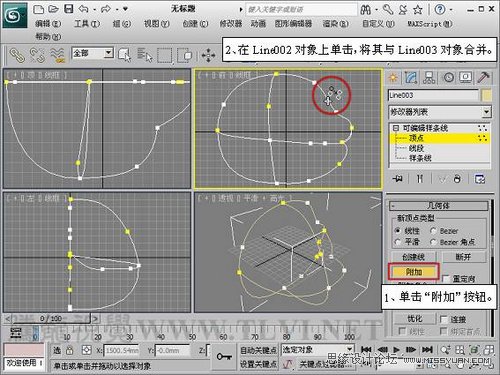Image resolution: width=500 pixels, height=375 pixels.
Task: Unlink Selection broken chain tool
Action: tap(37, 55)
